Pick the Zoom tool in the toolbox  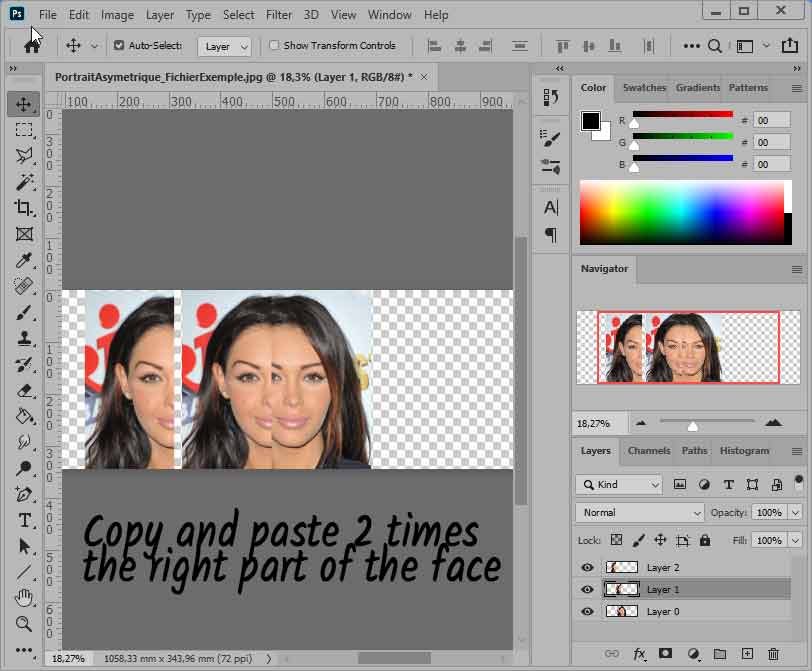(x=24, y=624)
